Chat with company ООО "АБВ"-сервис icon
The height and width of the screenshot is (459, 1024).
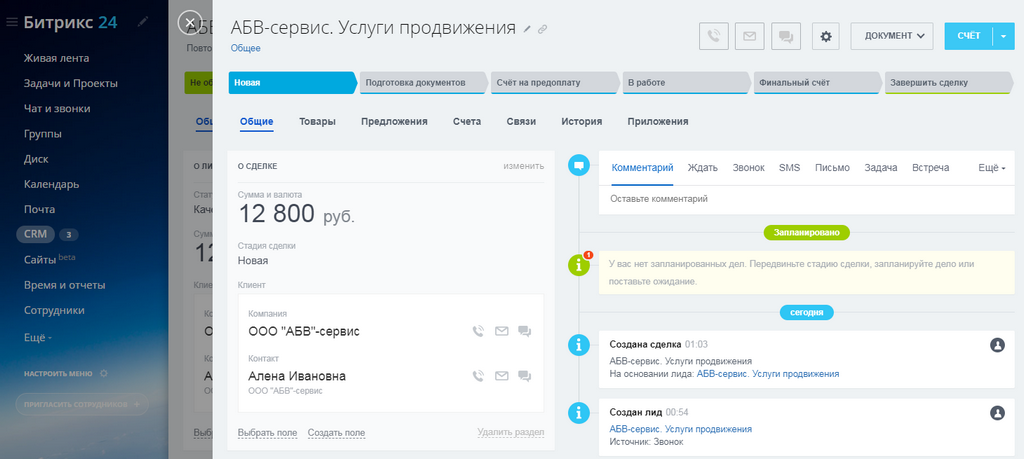pyautogui.click(x=524, y=331)
